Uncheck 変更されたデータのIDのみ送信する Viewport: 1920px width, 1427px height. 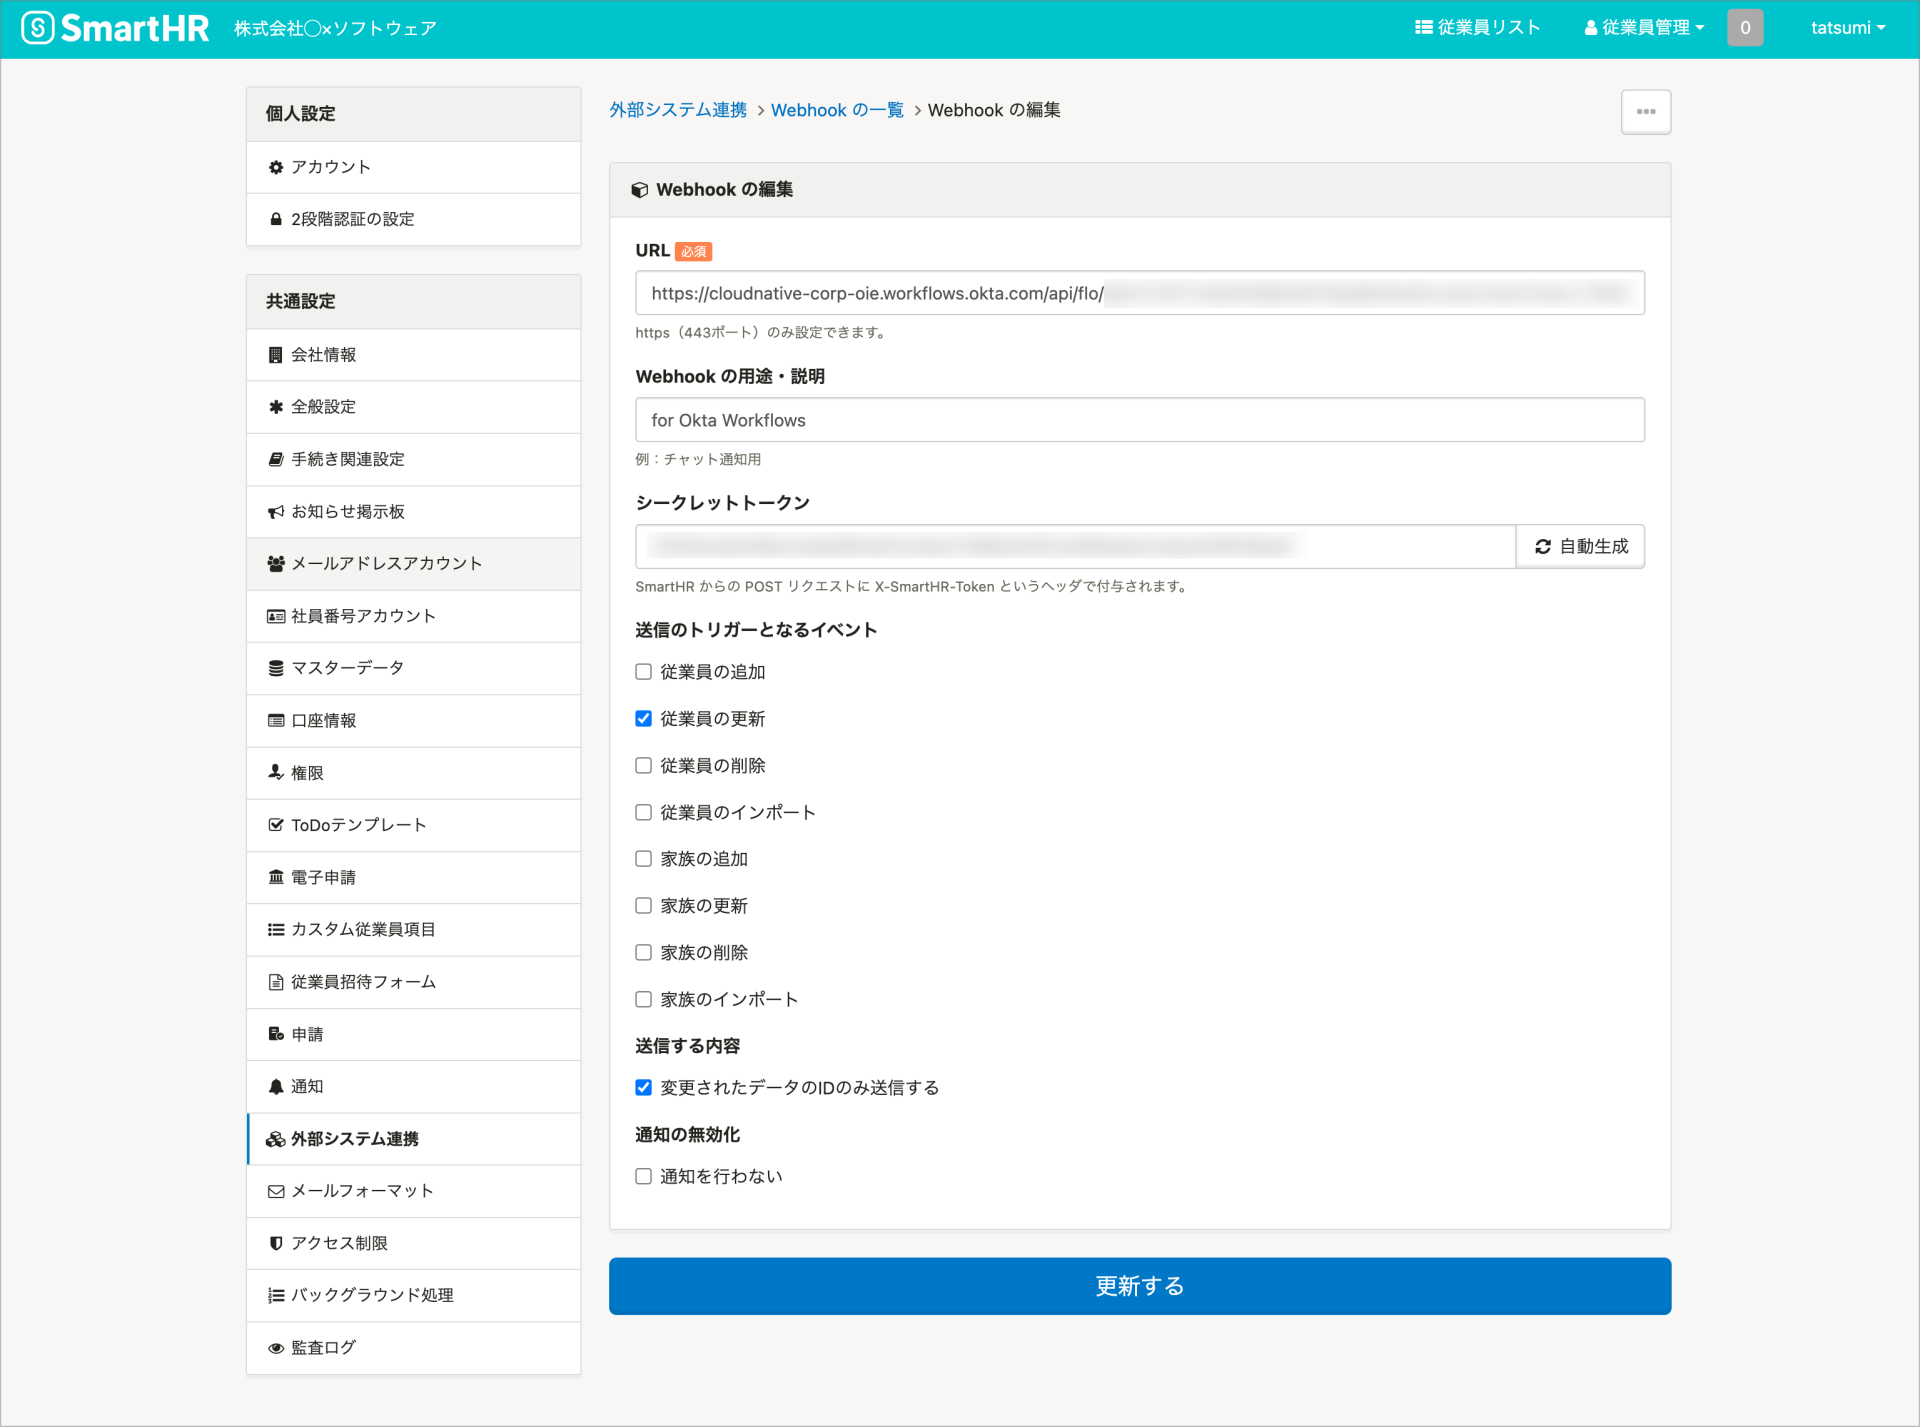point(643,1088)
